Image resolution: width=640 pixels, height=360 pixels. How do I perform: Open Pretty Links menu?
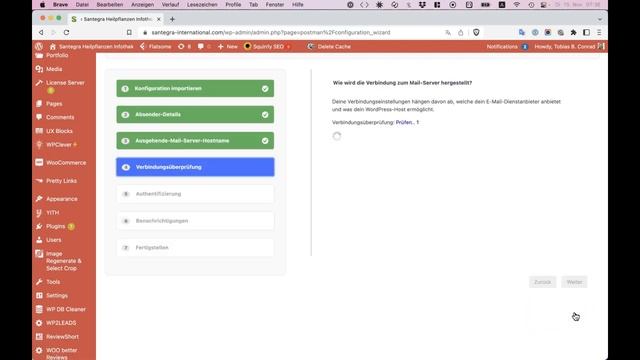tap(61, 180)
